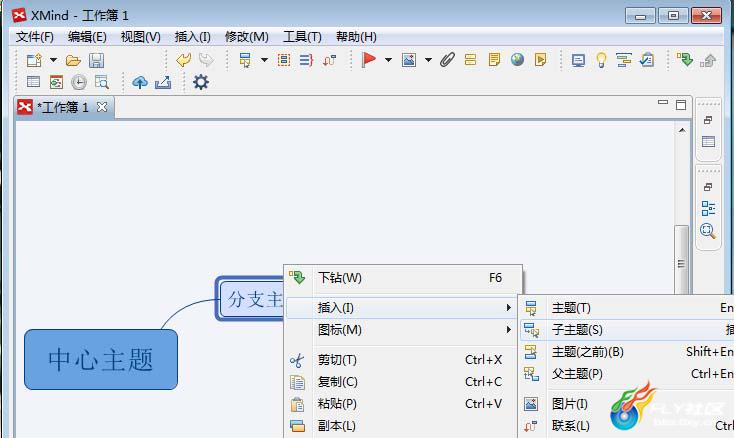
Task: Click the Open folder icon
Action: 73,60
